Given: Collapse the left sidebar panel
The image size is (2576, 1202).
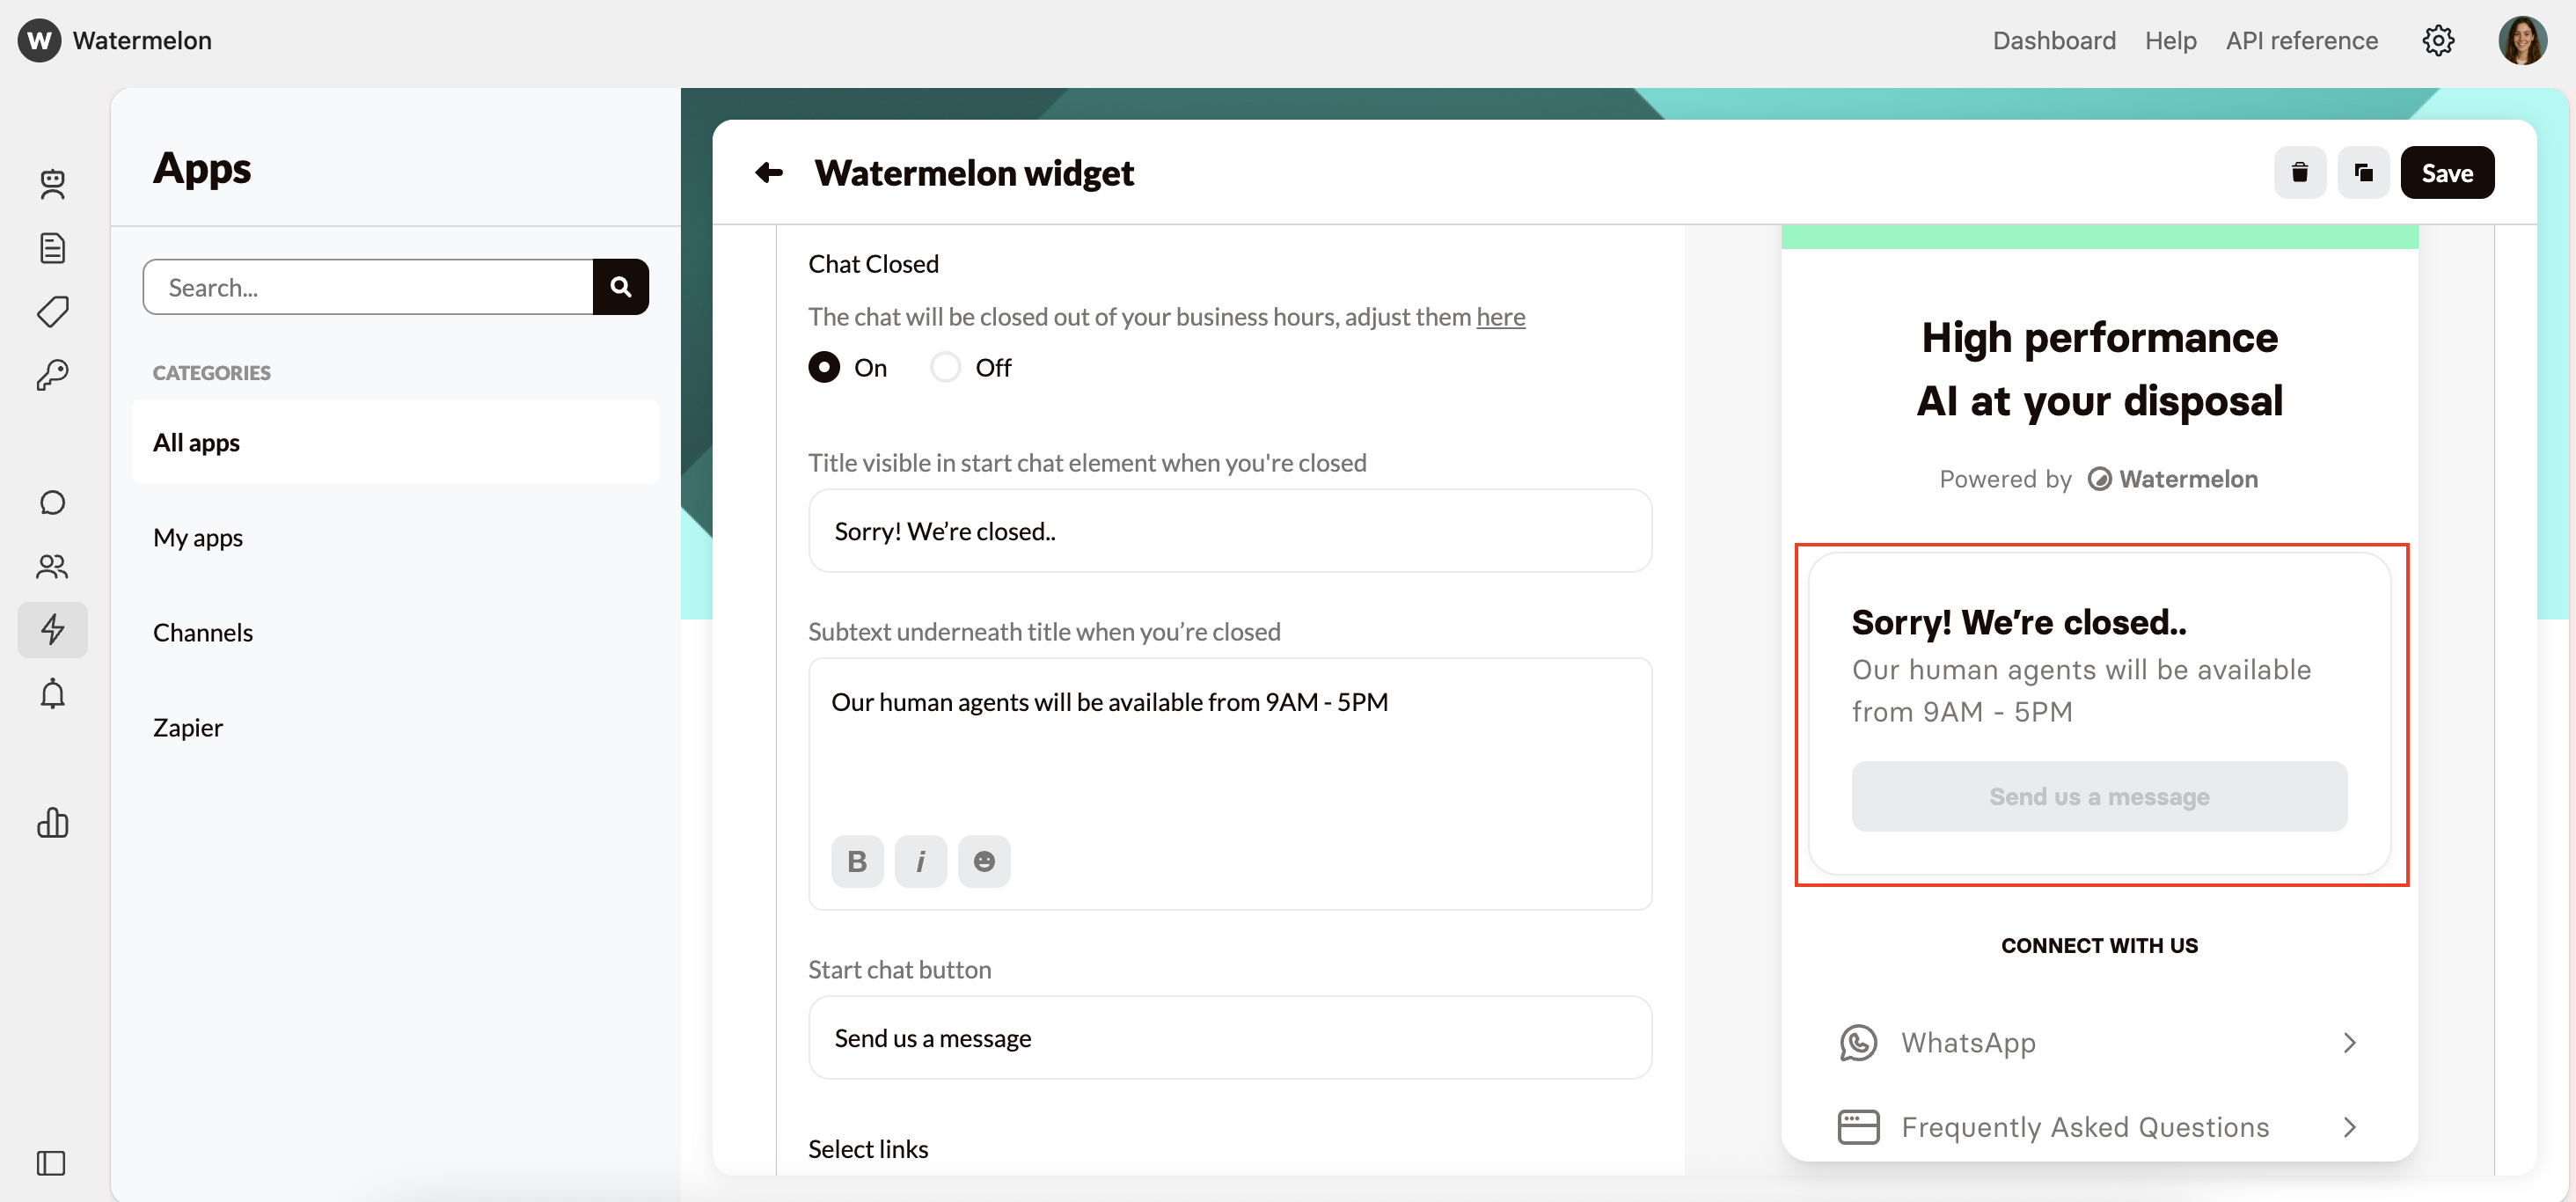Looking at the screenshot, I should (51, 1163).
